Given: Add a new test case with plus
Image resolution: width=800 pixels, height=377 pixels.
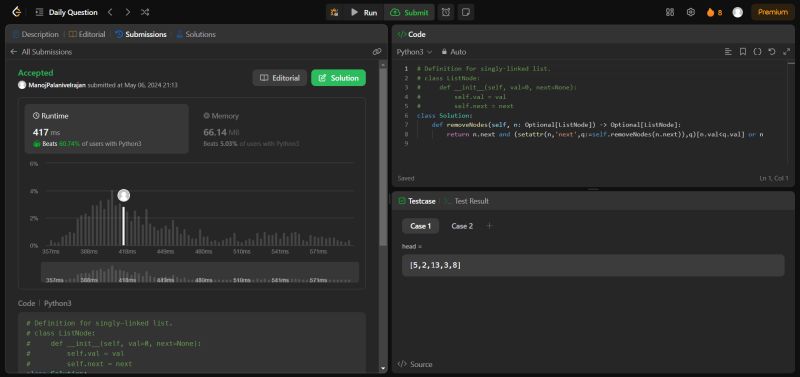Looking at the screenshot, I should (489, 225).
